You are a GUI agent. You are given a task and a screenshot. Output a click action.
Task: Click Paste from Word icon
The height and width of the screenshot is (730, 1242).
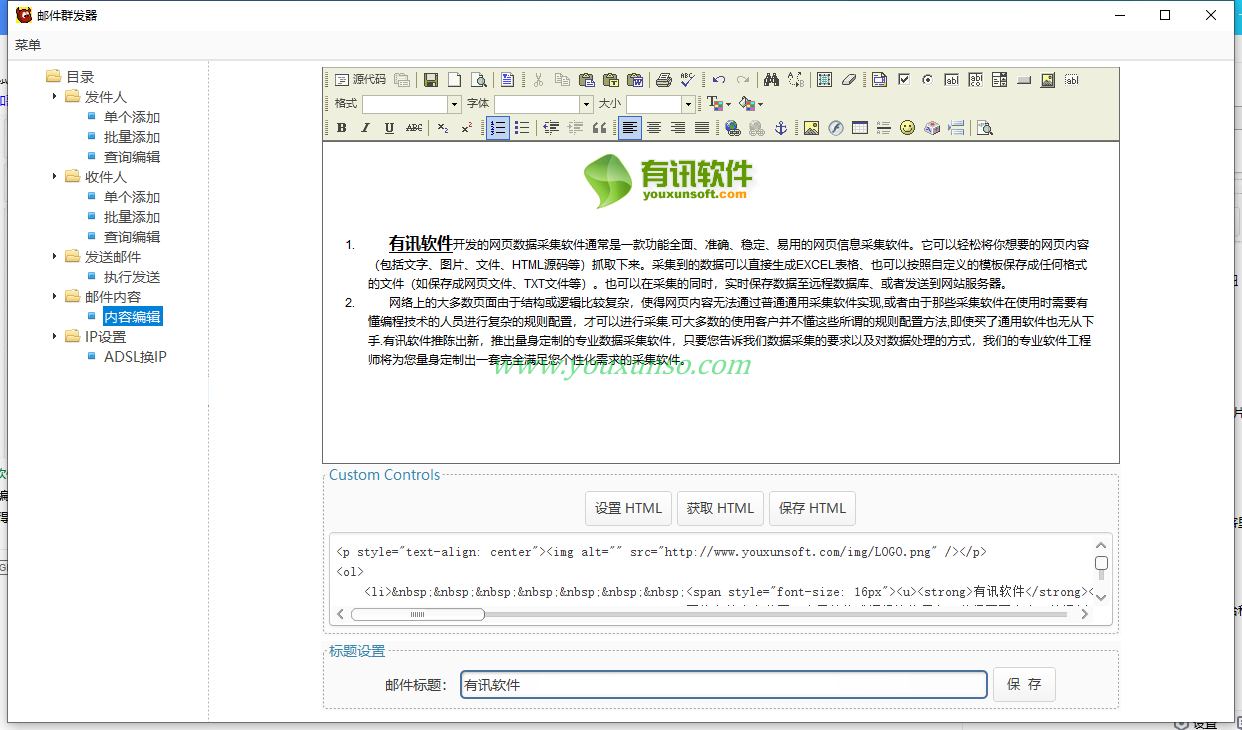pos(634,80)
